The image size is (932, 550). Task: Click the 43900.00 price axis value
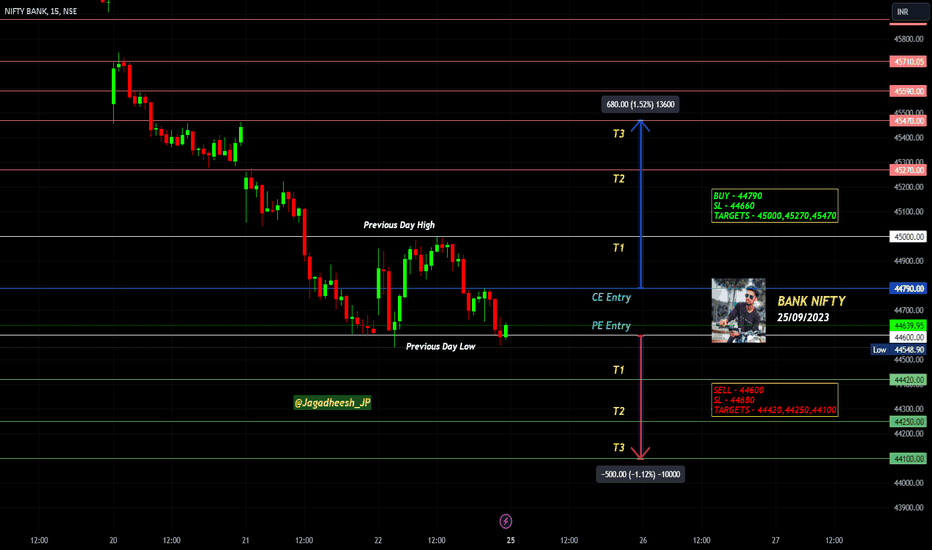[909, 508]
